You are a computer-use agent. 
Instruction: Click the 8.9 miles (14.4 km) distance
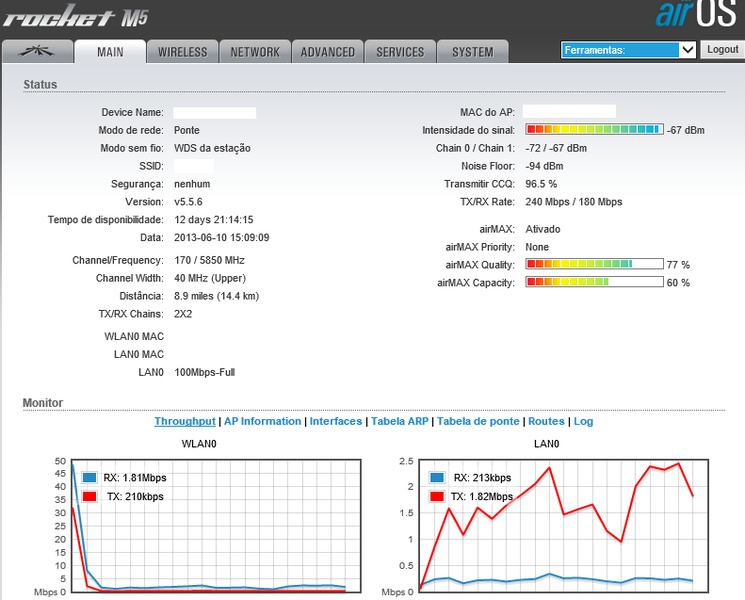[216, 296]
